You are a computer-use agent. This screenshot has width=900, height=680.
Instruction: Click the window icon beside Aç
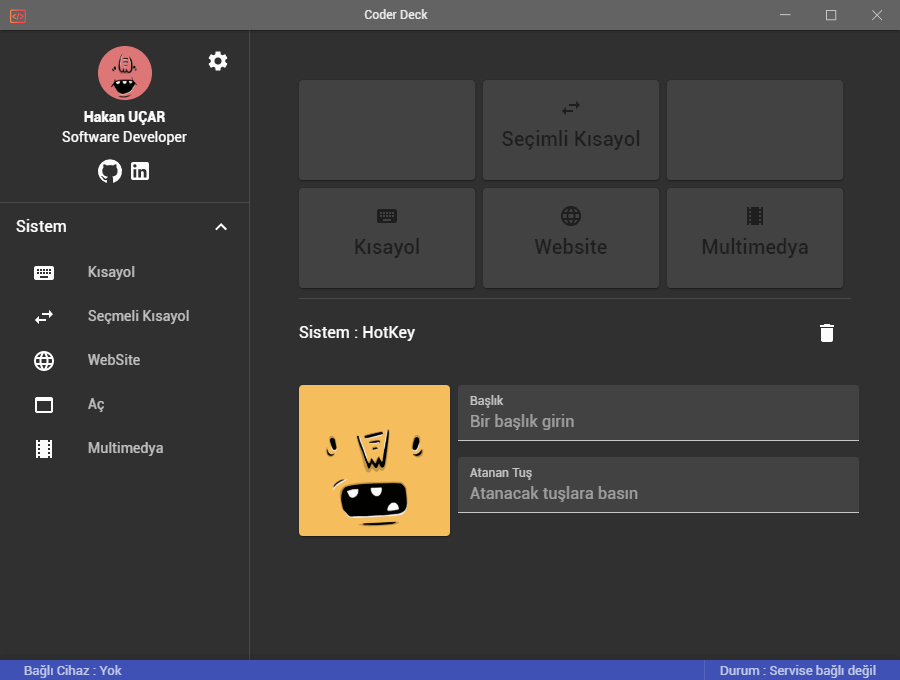[44, 405]
